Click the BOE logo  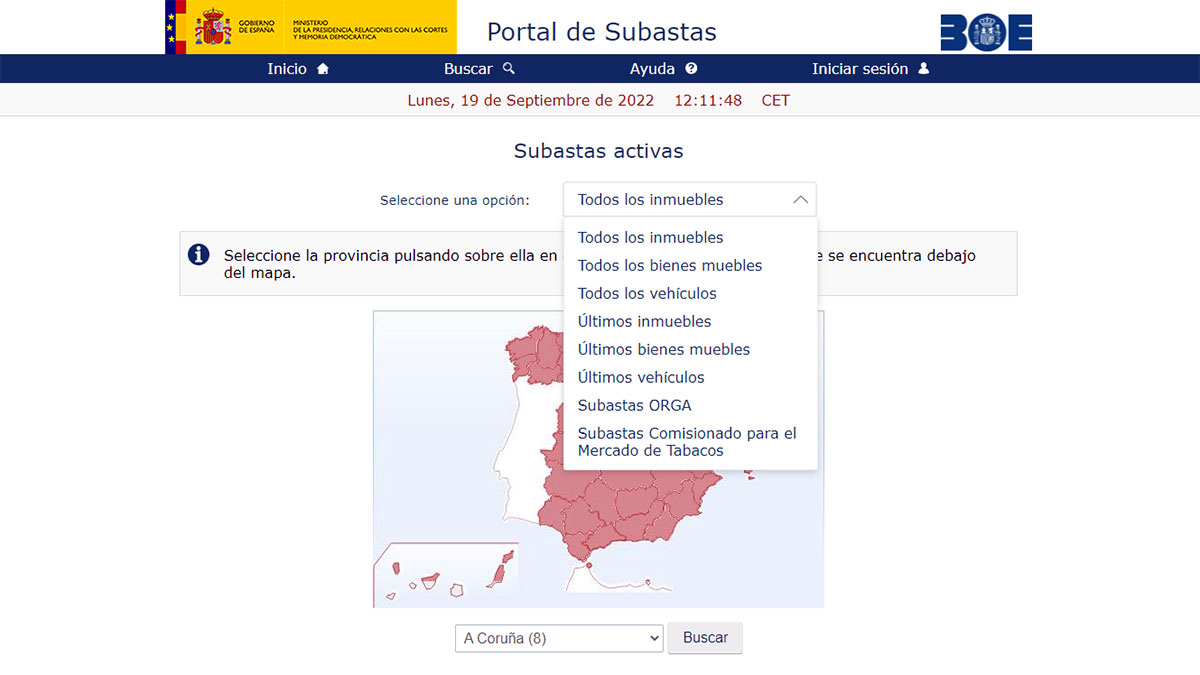coord(986,32)
